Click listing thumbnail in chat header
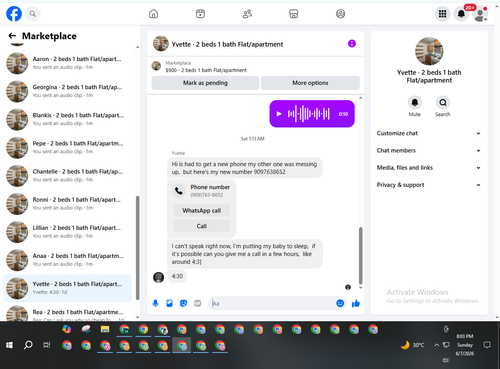 tap(161, 44)
